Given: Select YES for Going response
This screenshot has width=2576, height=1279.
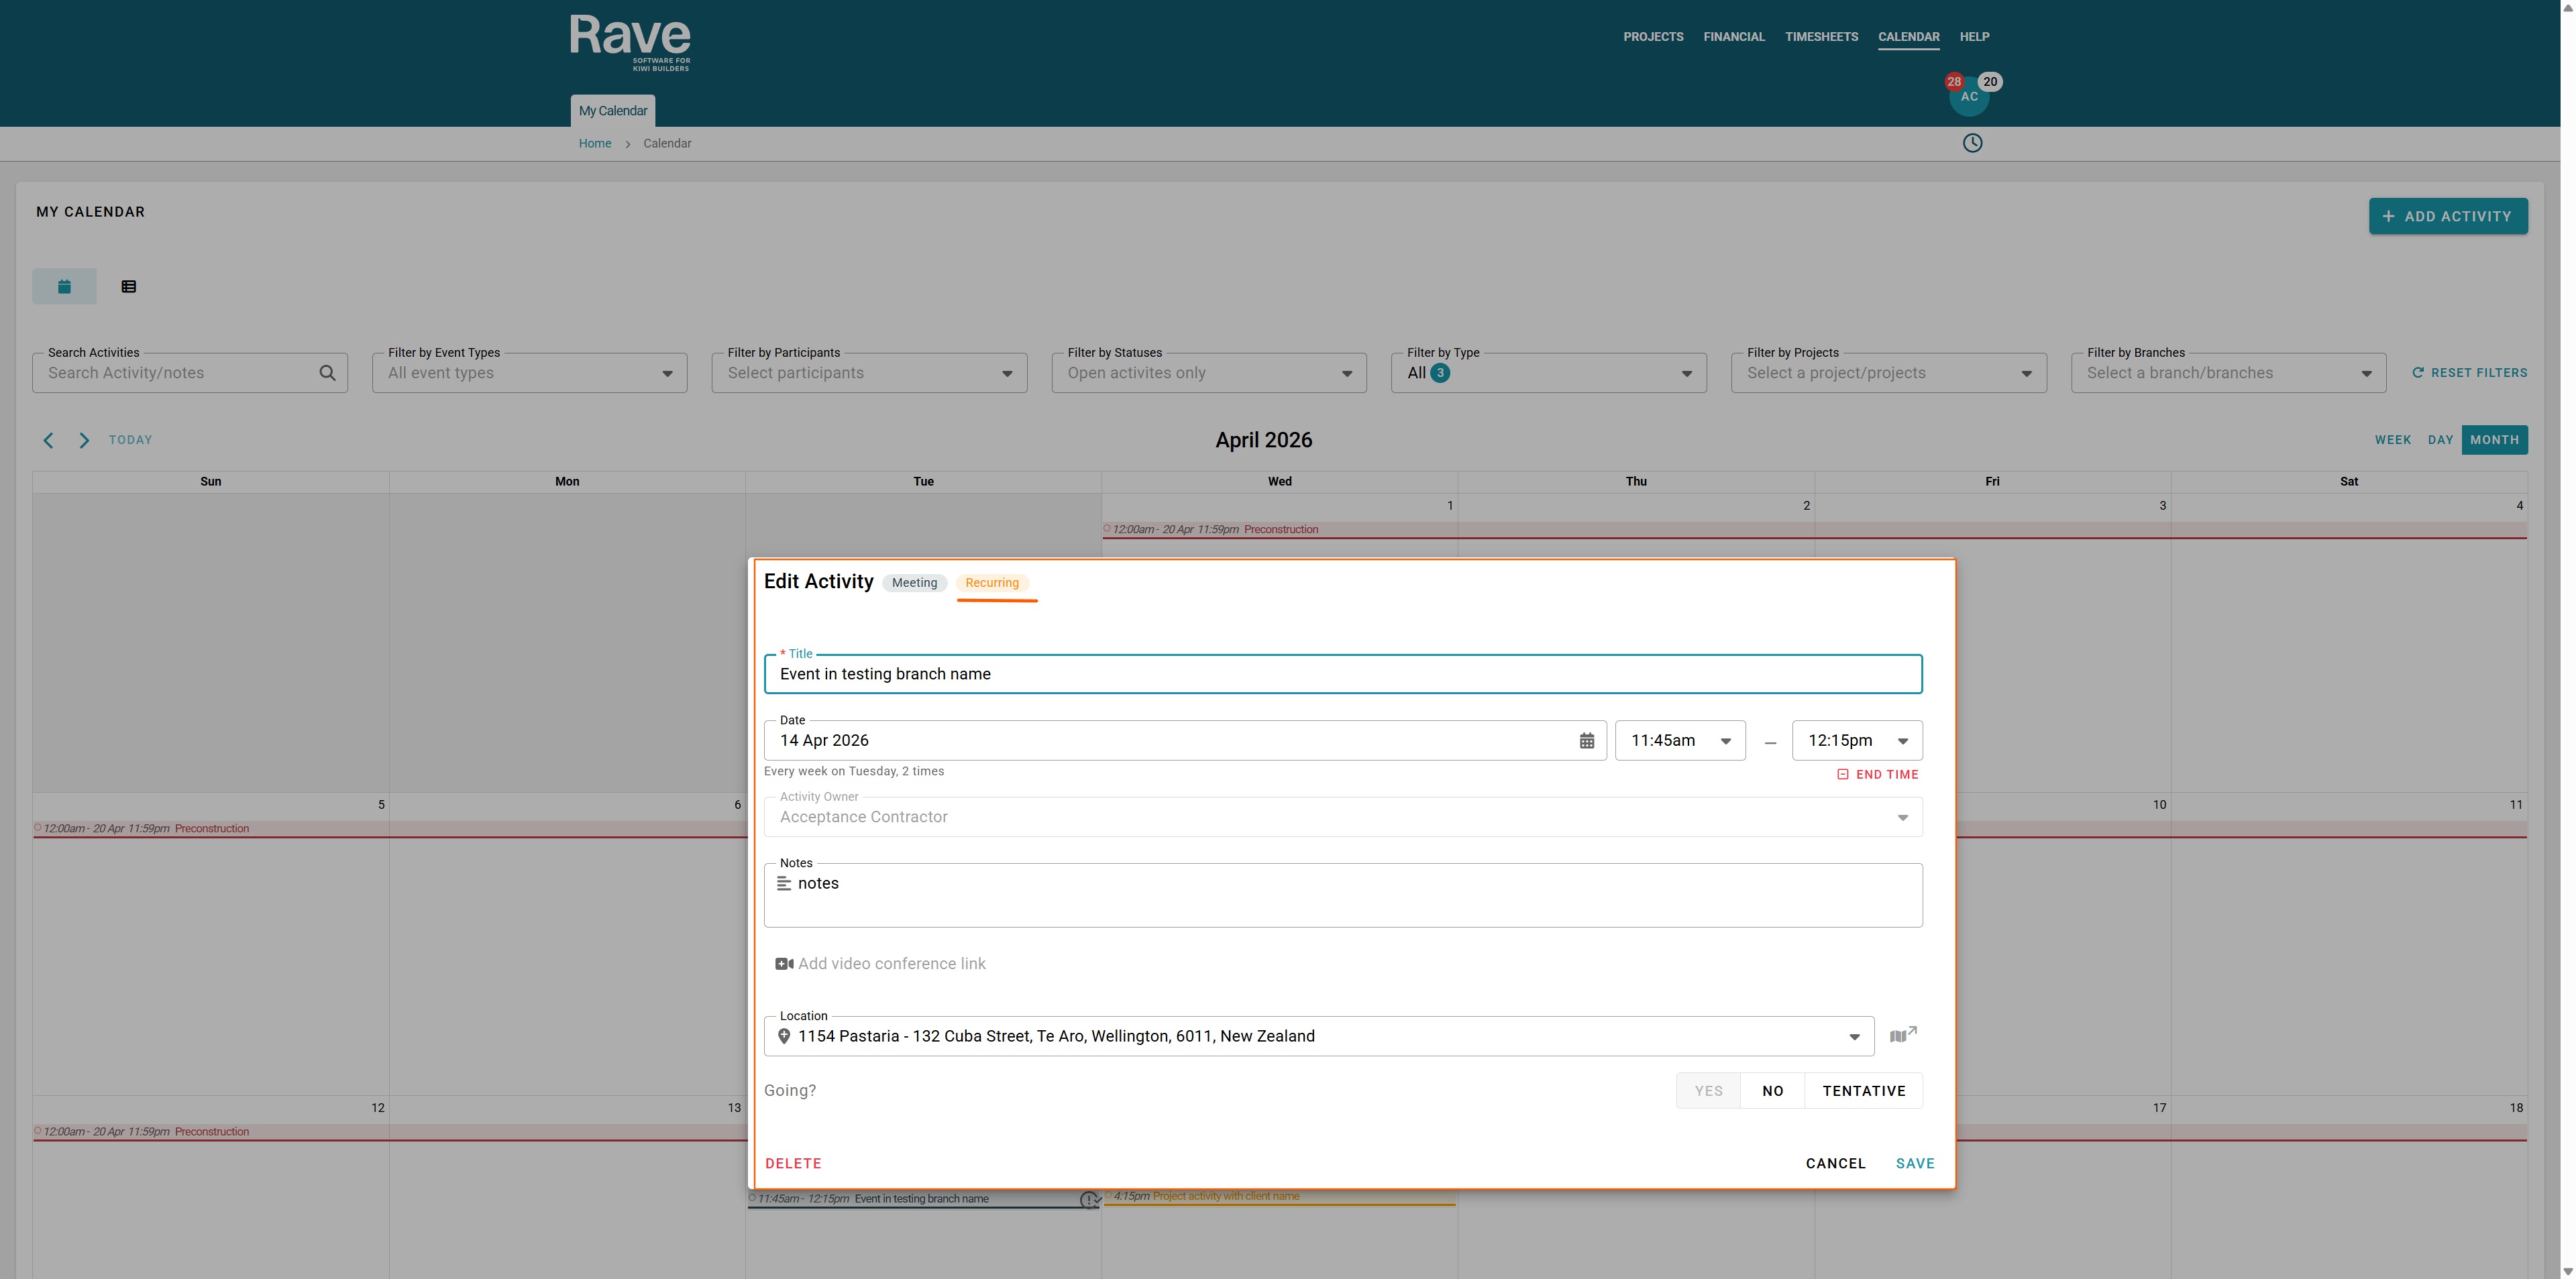Looking at the screenshot, I should click(x=1708, y=1091).
